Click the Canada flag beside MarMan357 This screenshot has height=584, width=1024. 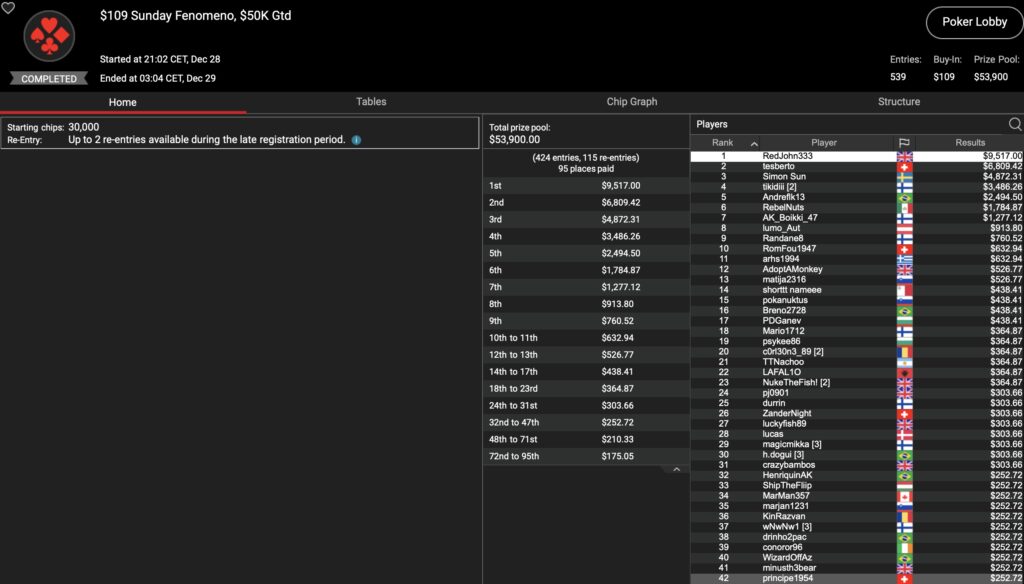coord(904,496)
